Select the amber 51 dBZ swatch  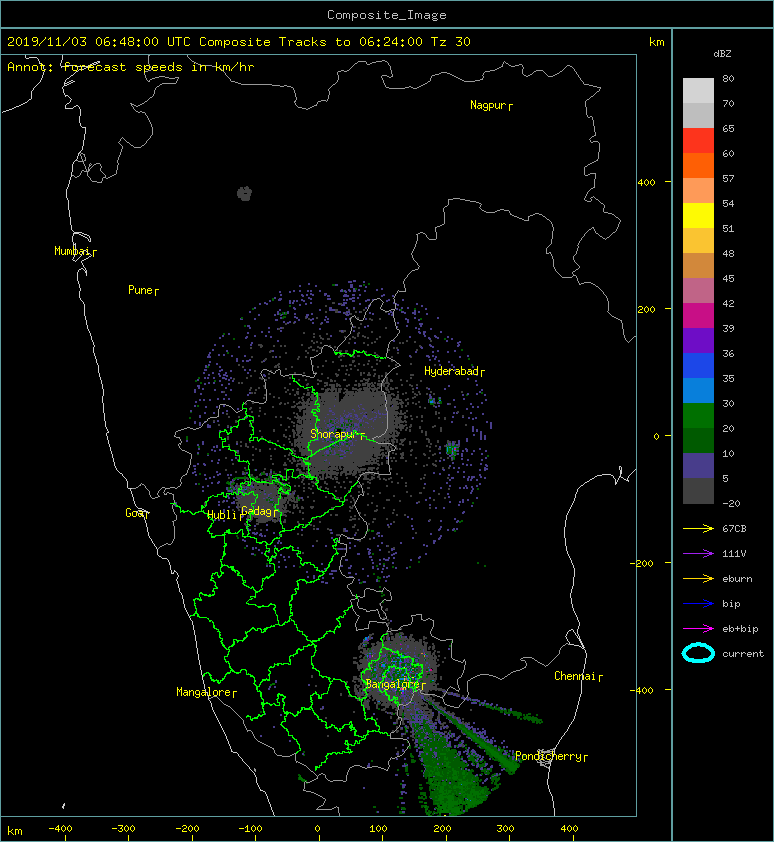pyautogui.click(x=698, y=240)
